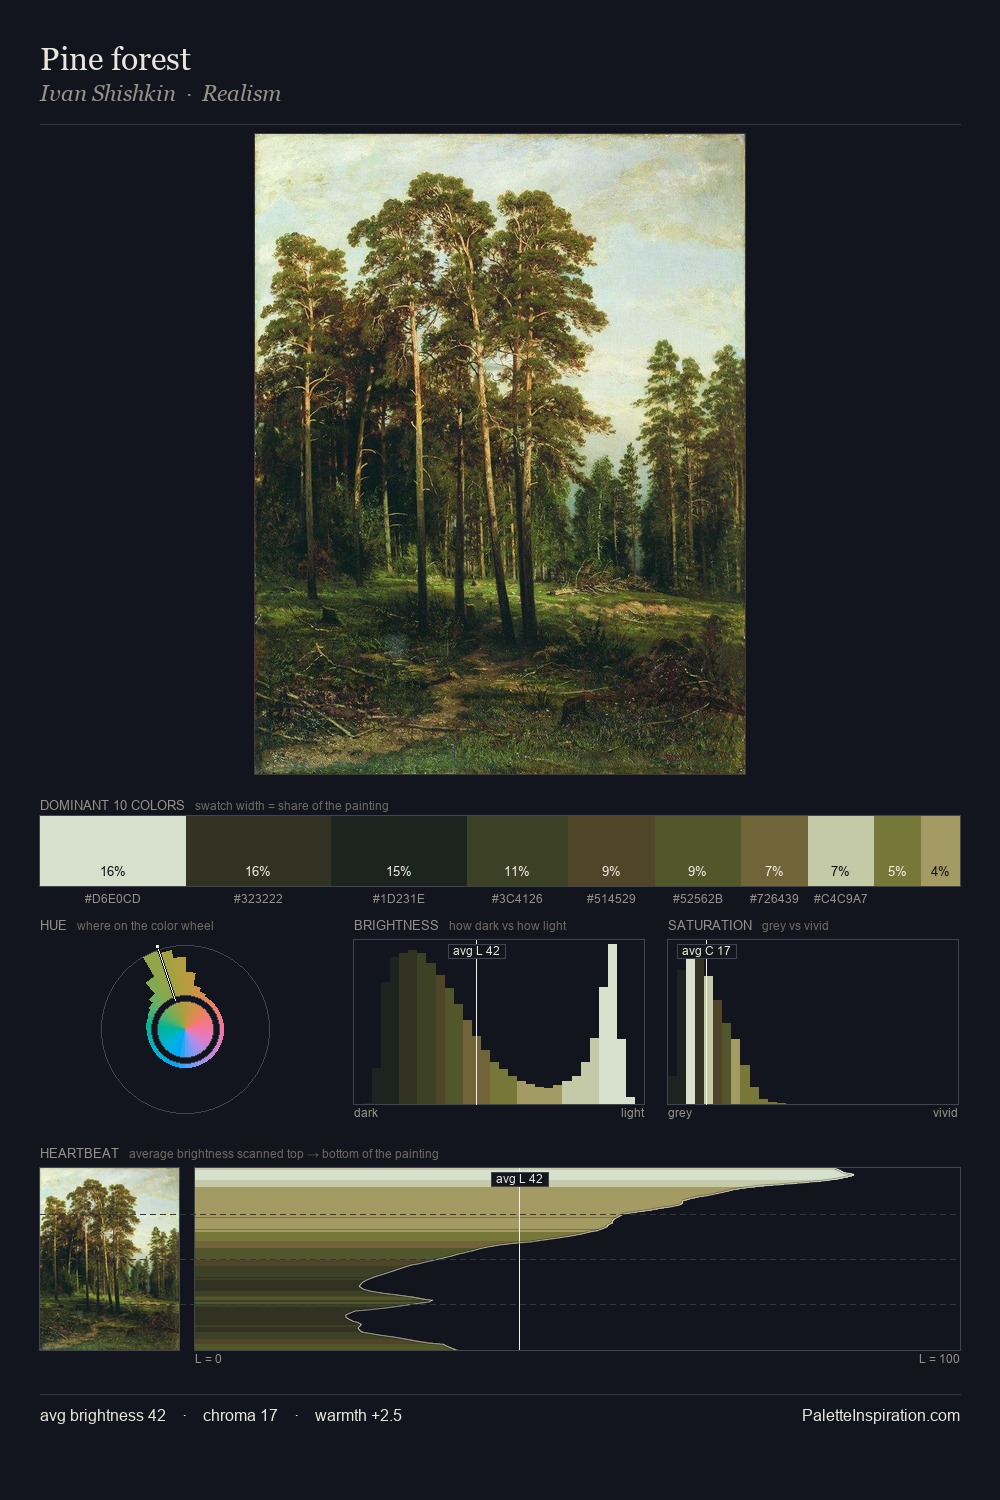
Task: Click the 5% olive swatch
Action: pyautogui.click(x=897, y=851)
